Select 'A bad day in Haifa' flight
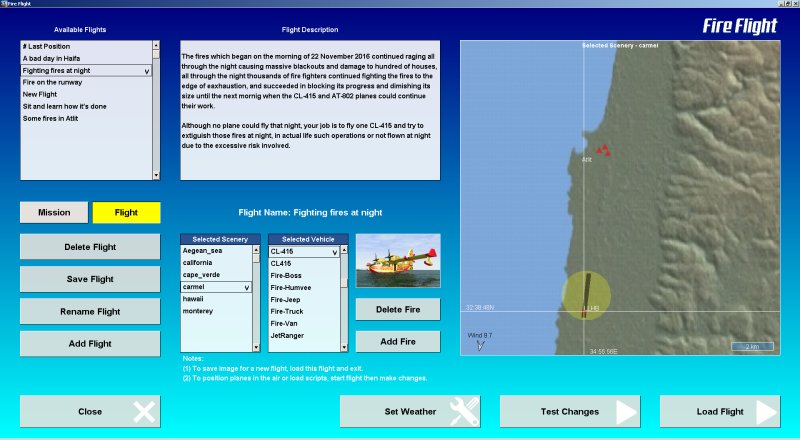This screenshot has height=440, width=800. [x=86, y=58]
